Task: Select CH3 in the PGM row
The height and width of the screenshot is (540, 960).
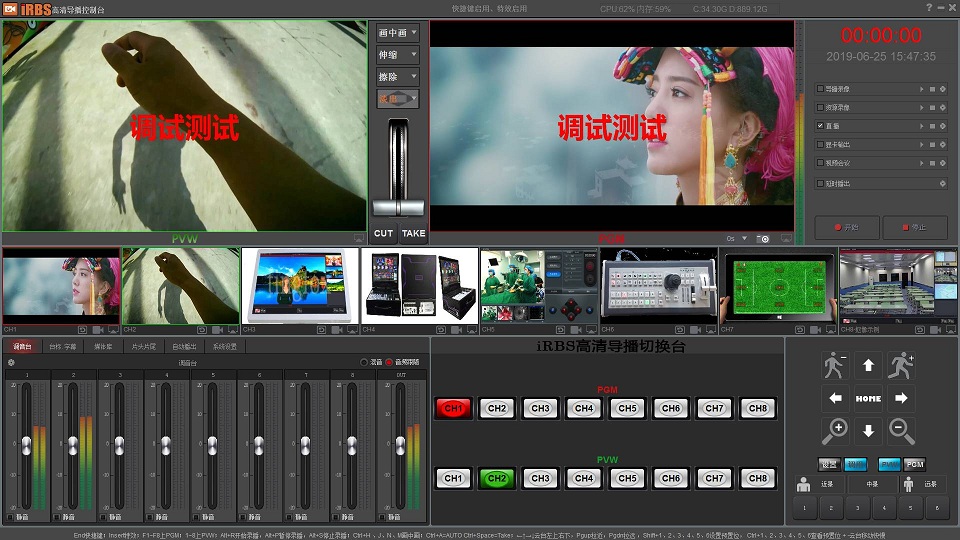Action: pos(540,408)
